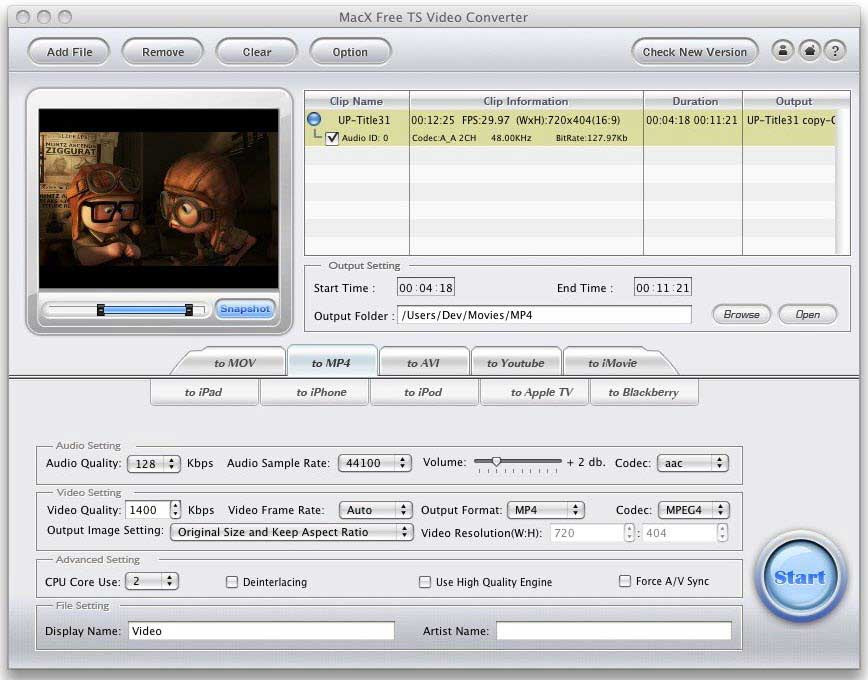Enable Use High Quality Engine

point(425,582)
